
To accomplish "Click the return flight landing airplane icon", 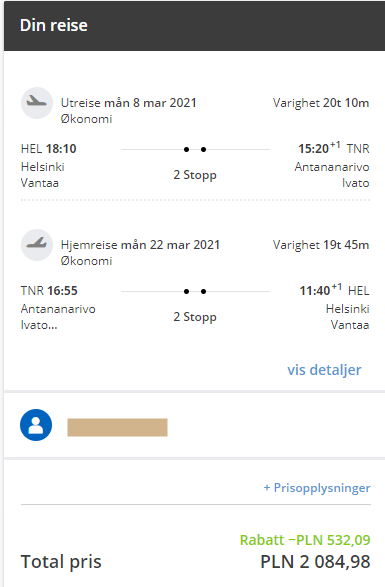I will (x=37, y=245).
